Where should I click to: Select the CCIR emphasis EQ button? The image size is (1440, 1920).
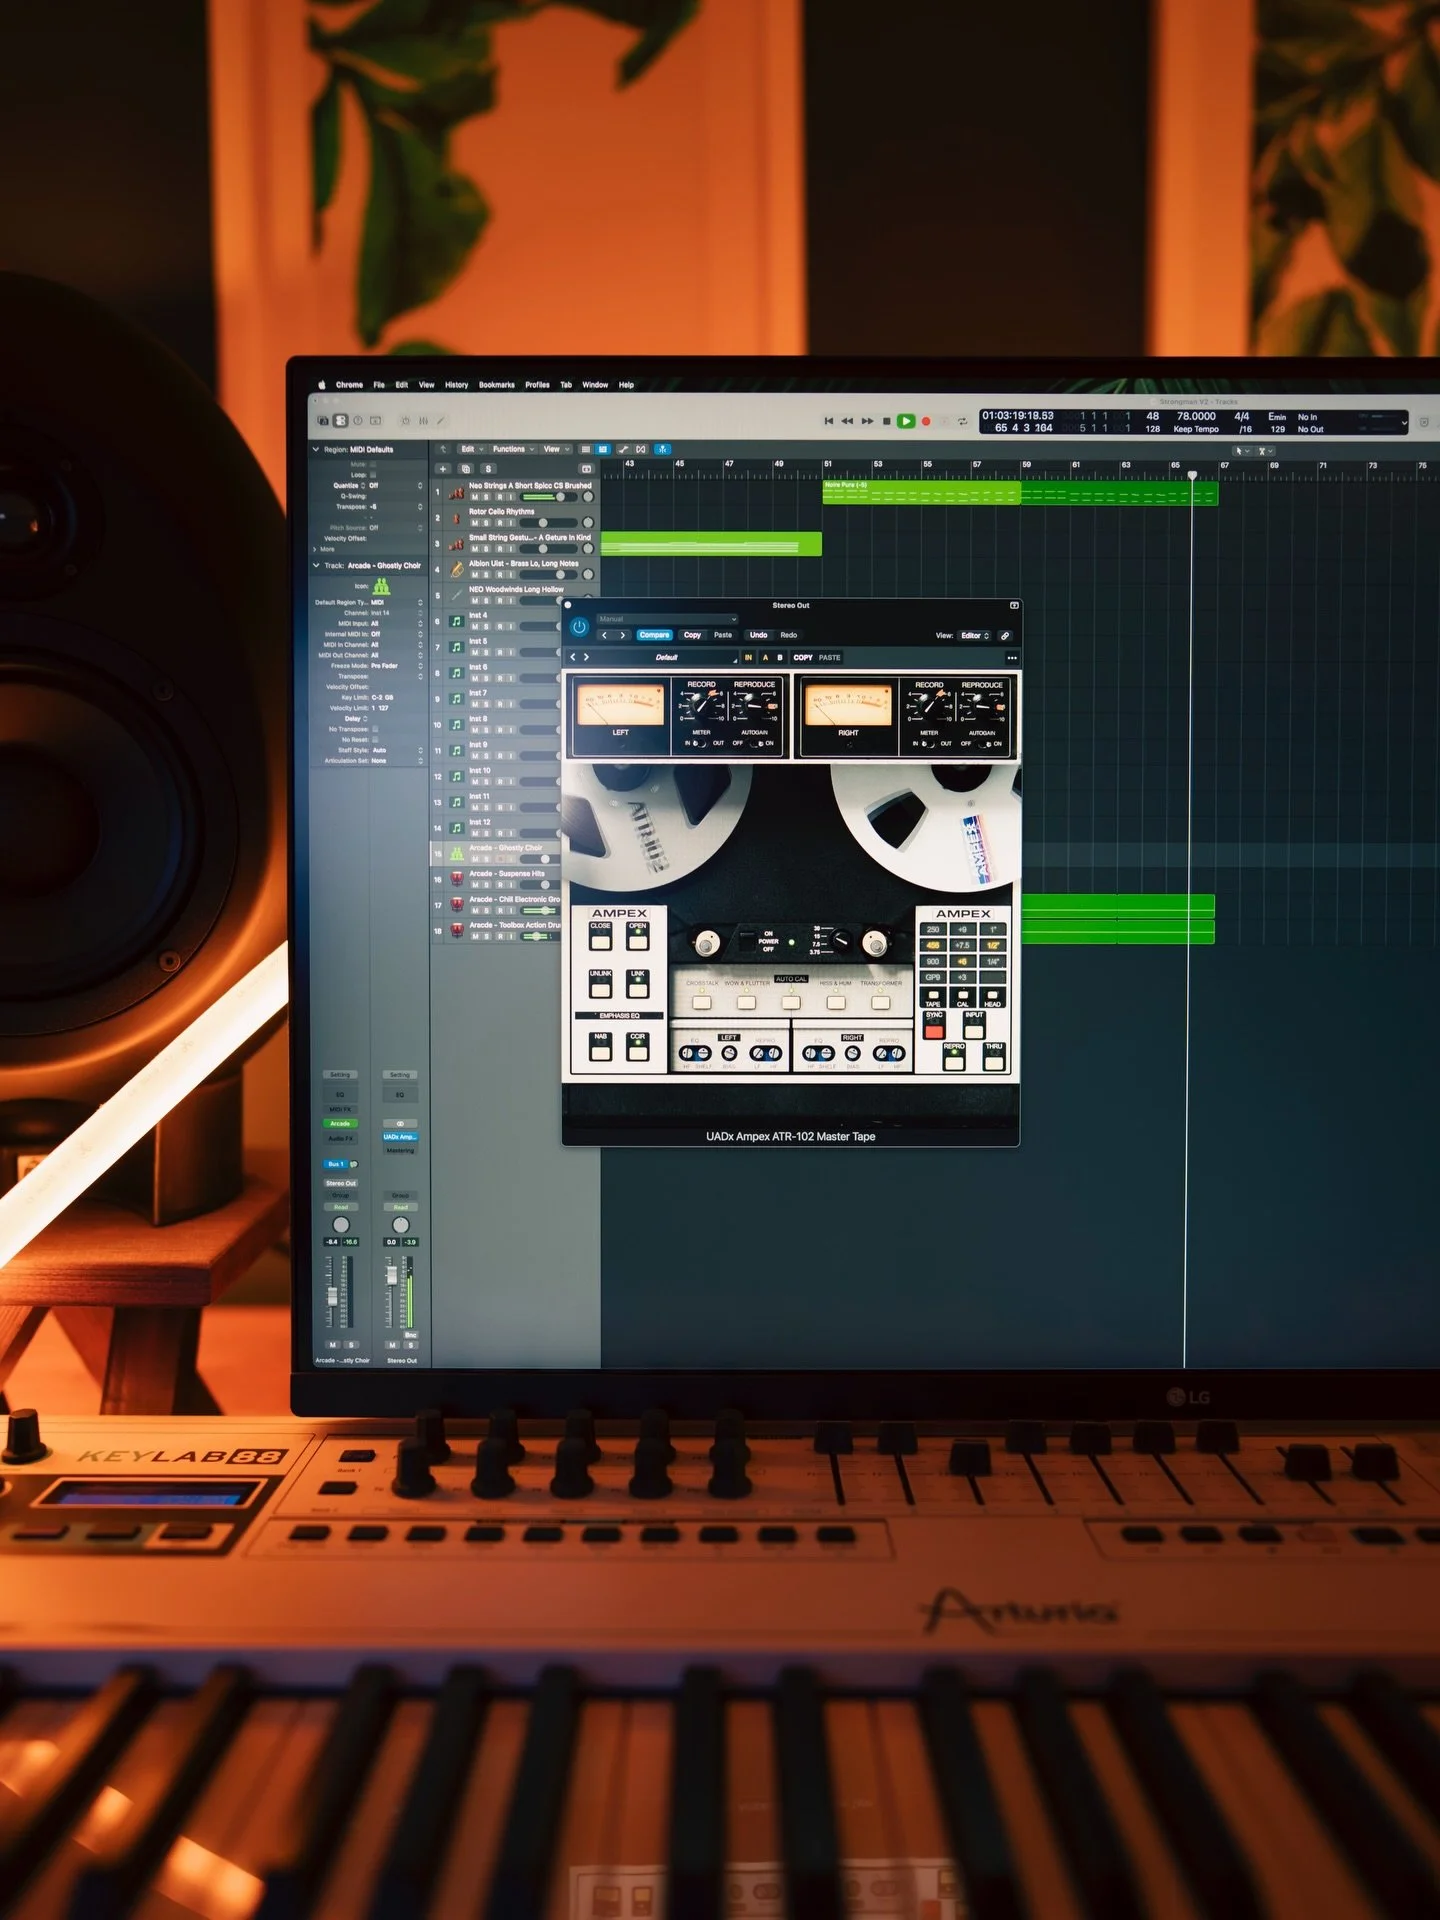638,1047
